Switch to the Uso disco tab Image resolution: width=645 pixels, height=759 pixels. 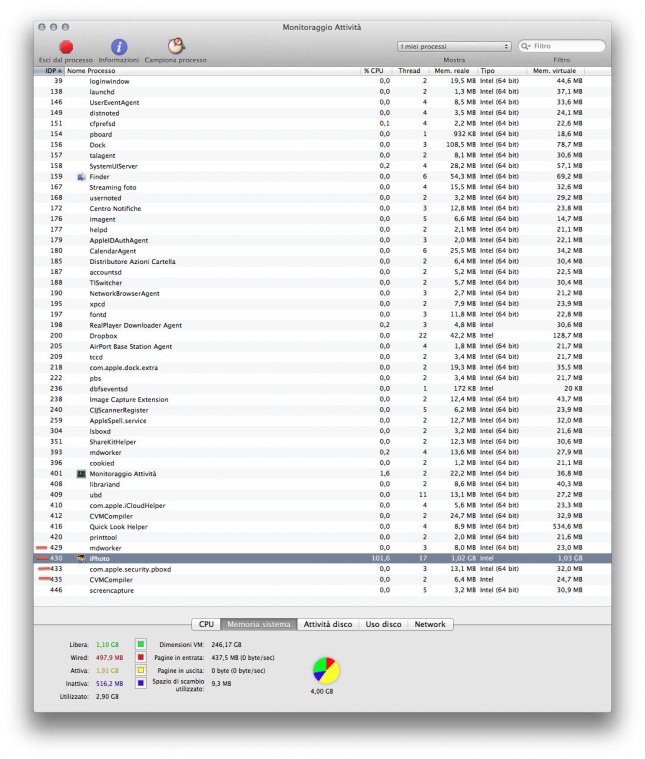(x=384, y=624)
